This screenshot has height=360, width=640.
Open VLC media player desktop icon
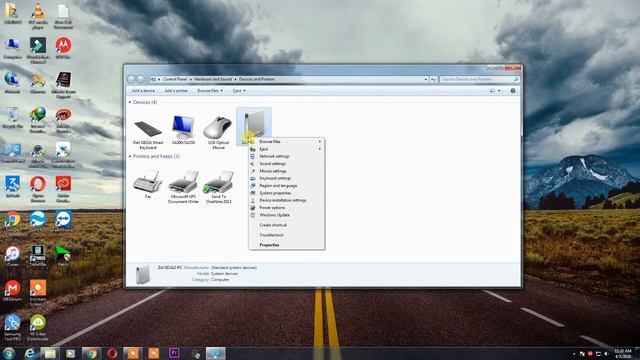click(38, 16)
